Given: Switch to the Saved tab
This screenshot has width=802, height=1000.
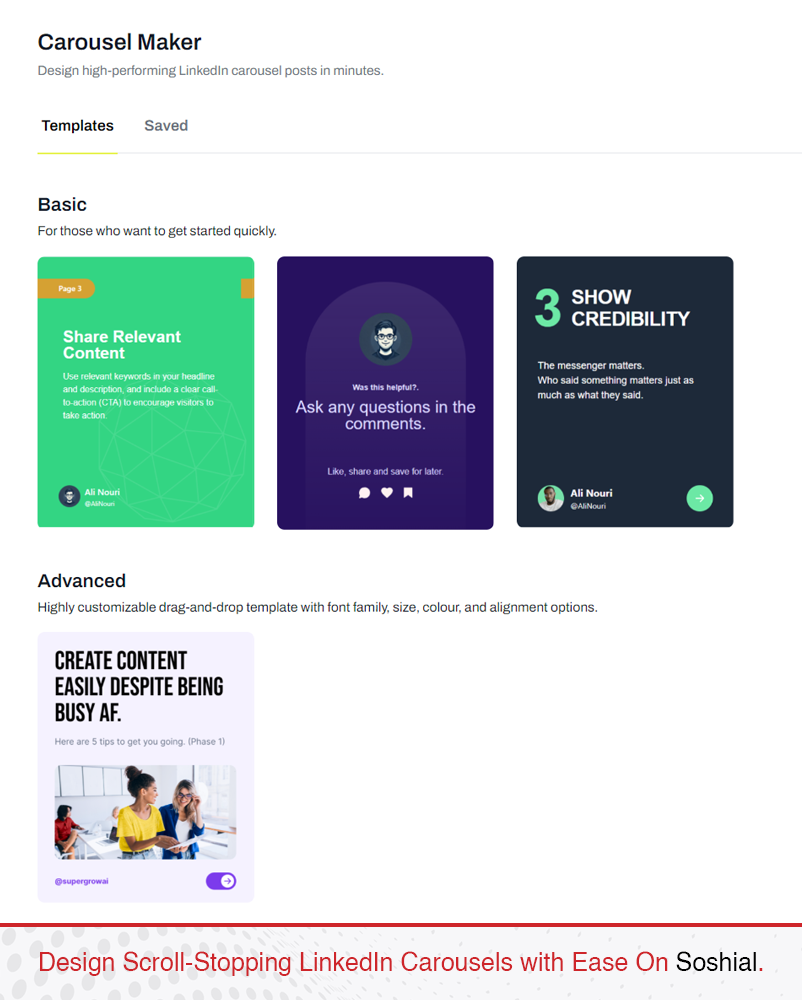Looking at the screenshot, I should click(x=166, y=126).
